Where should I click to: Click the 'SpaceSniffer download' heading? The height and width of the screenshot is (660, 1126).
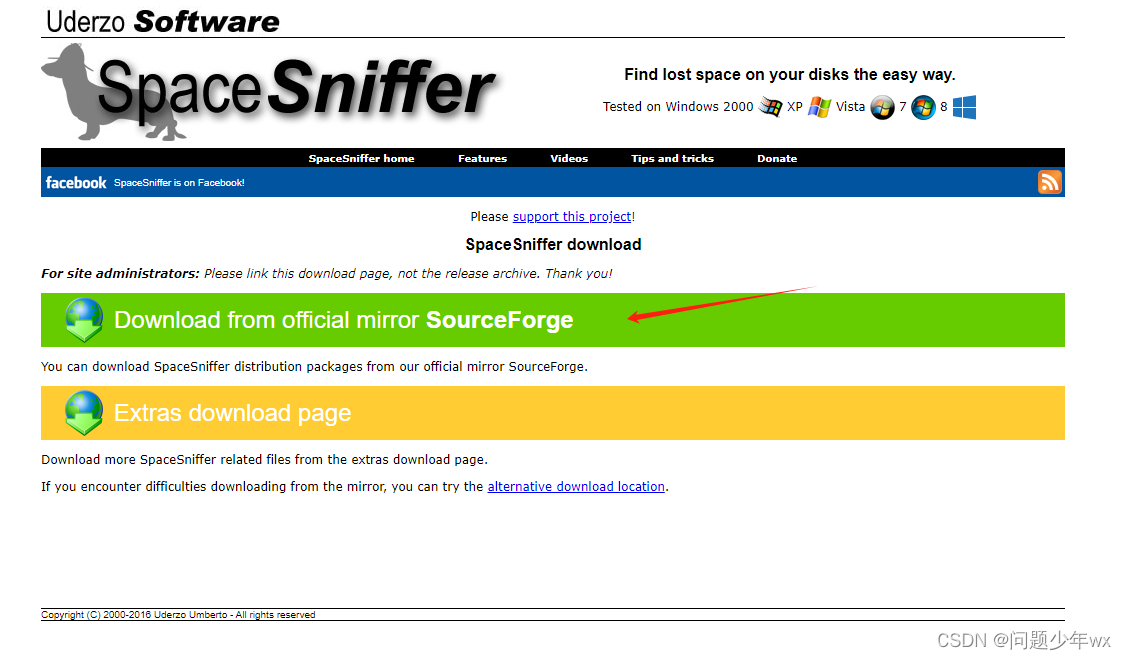click(x=553, y=244)
